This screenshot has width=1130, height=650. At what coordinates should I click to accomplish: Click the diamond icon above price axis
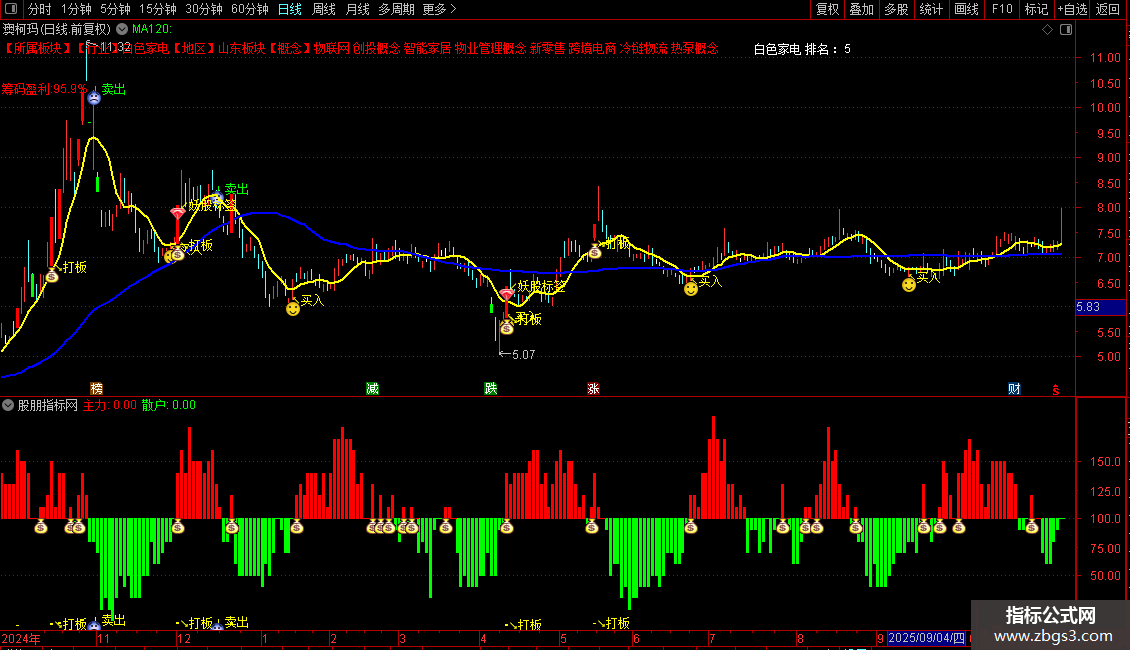point(1048,29)
